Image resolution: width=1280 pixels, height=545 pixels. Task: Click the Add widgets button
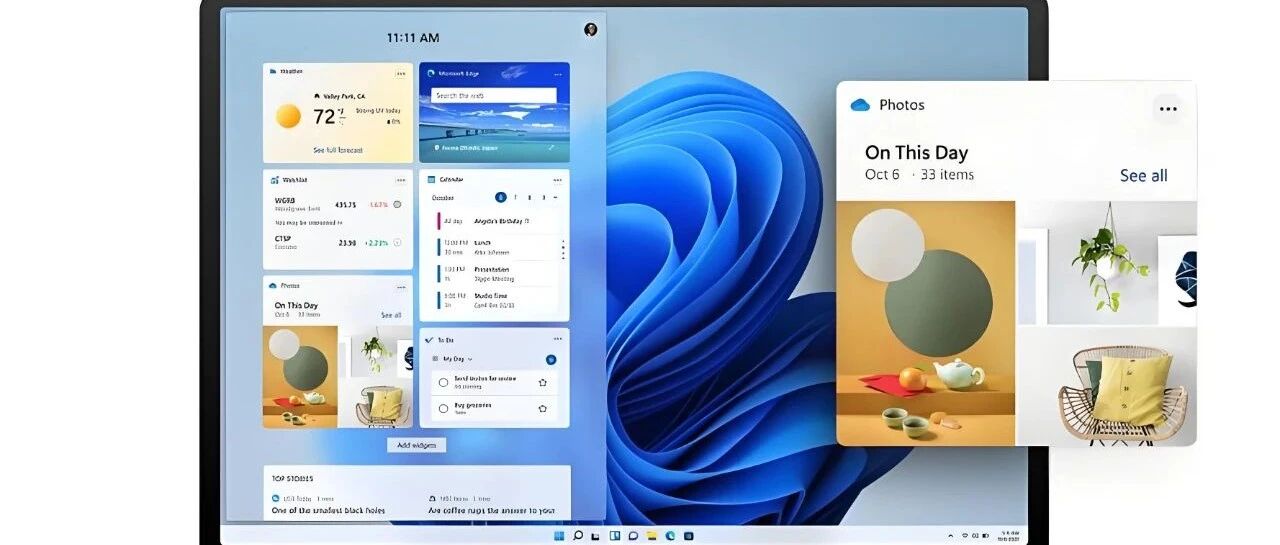point(416,445)
